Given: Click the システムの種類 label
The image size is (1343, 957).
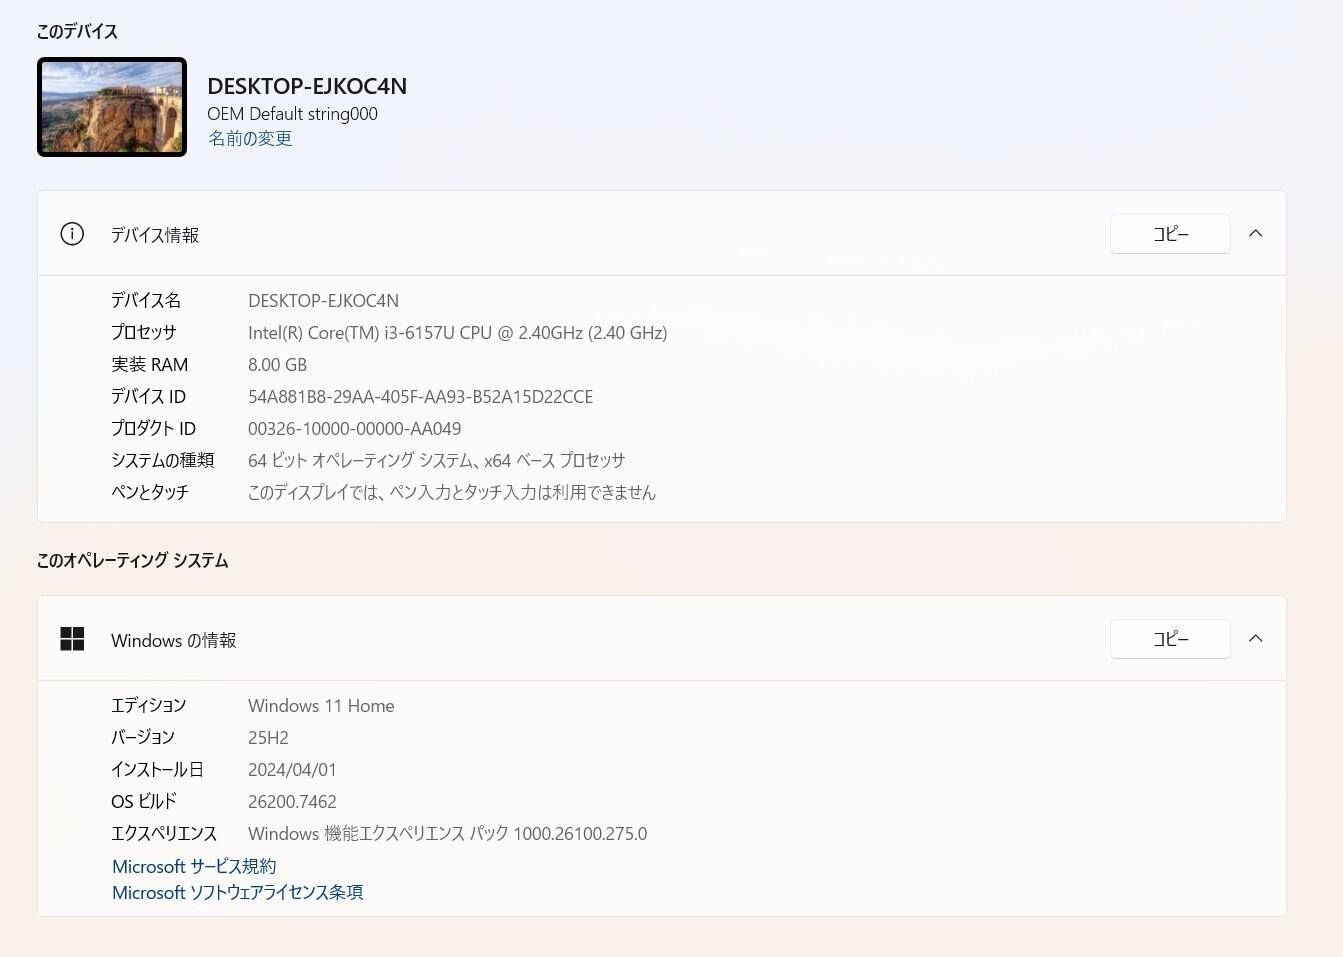Looking at the screenshot, I should (x=162, y=461).
